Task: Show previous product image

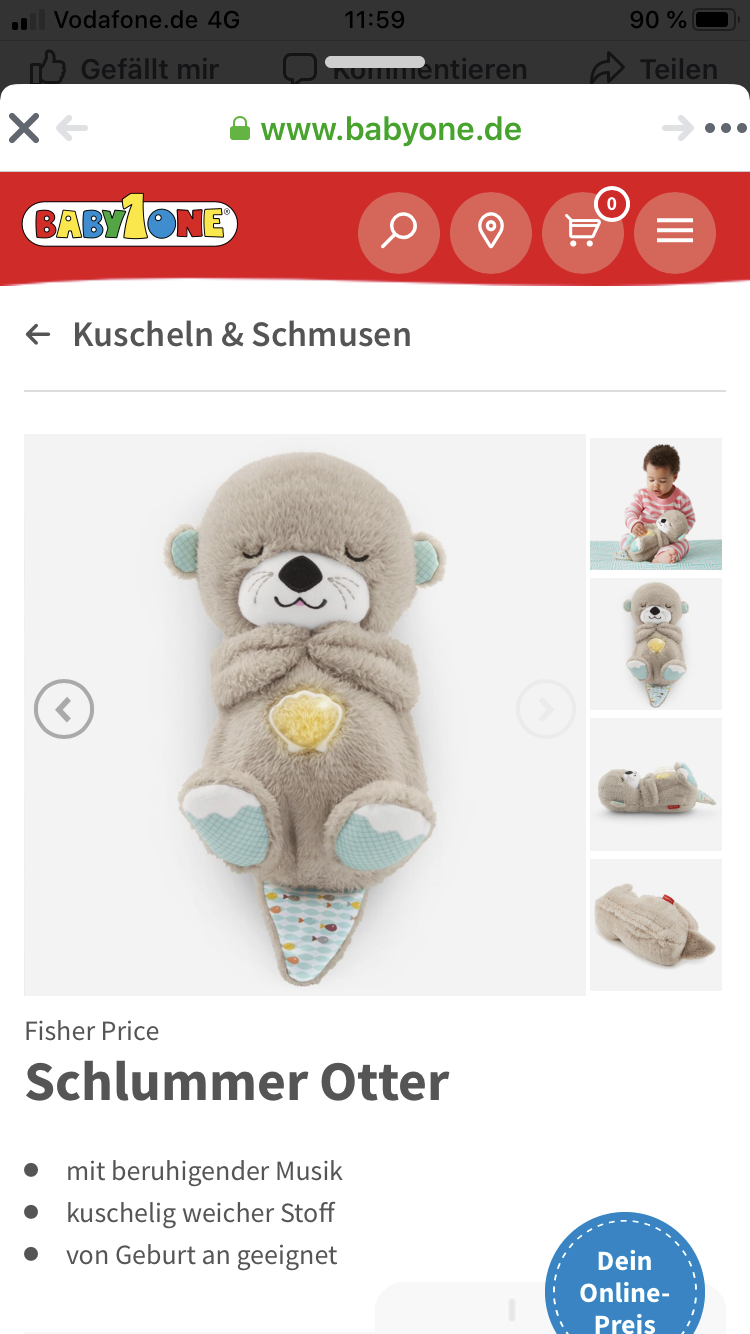Action: 64,709
